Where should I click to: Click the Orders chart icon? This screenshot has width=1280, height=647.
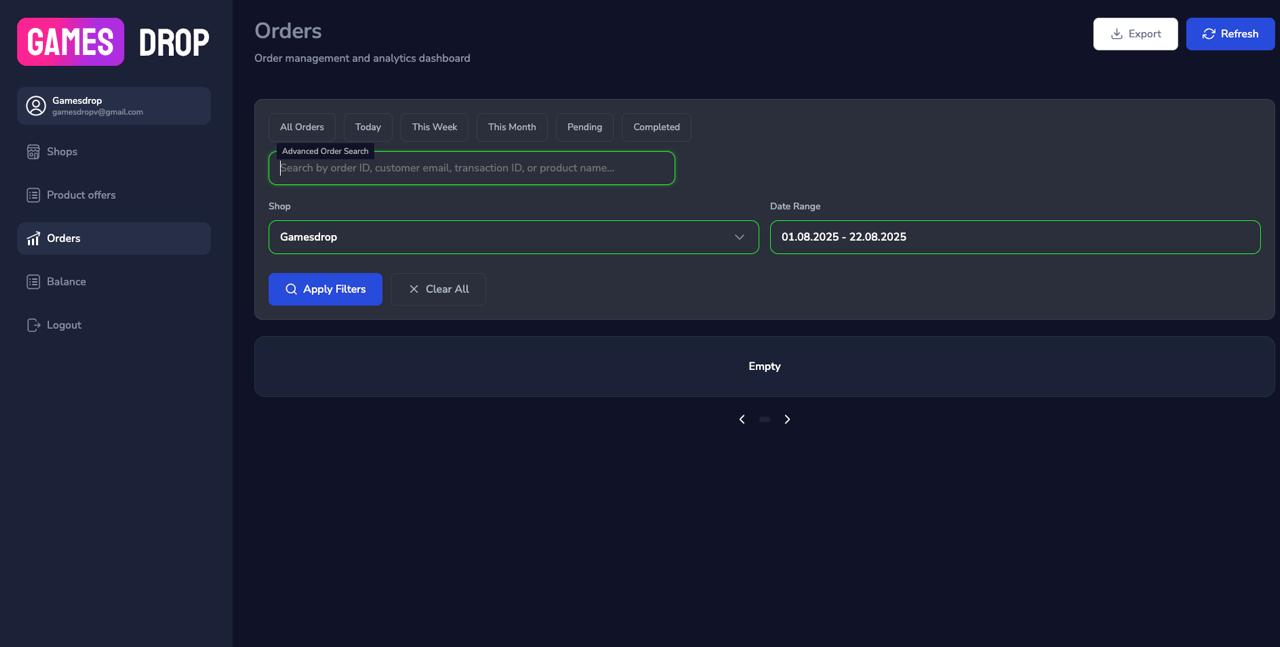click(x=33, y=238)
